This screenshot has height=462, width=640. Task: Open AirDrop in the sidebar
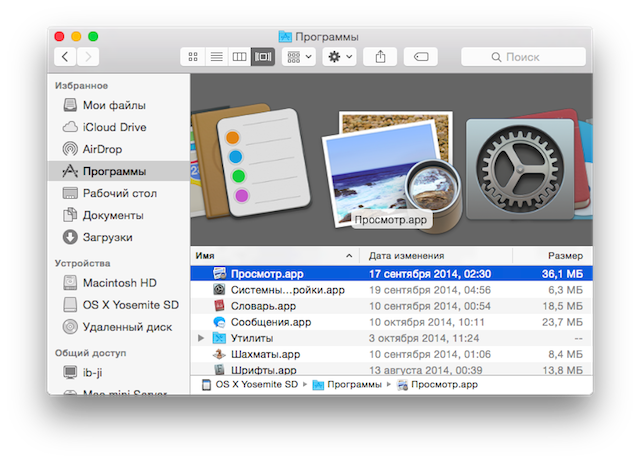click(118, 149)
